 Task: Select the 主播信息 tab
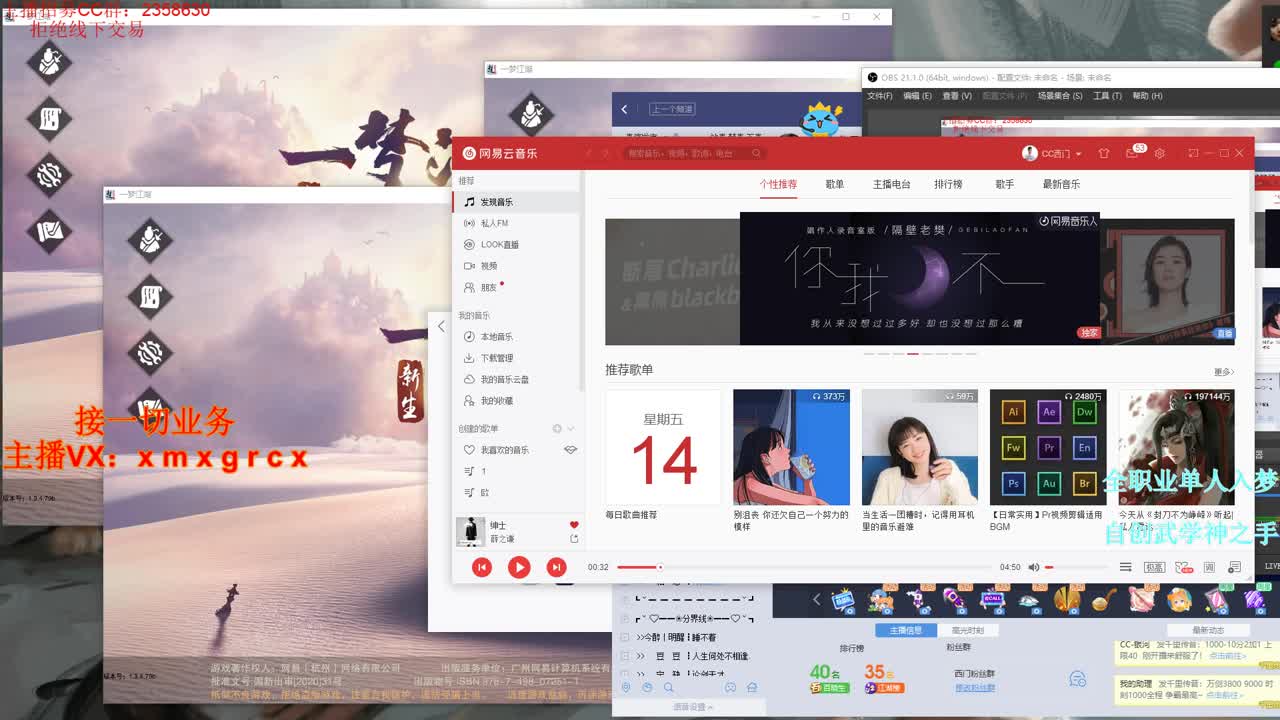pos(906,630)
